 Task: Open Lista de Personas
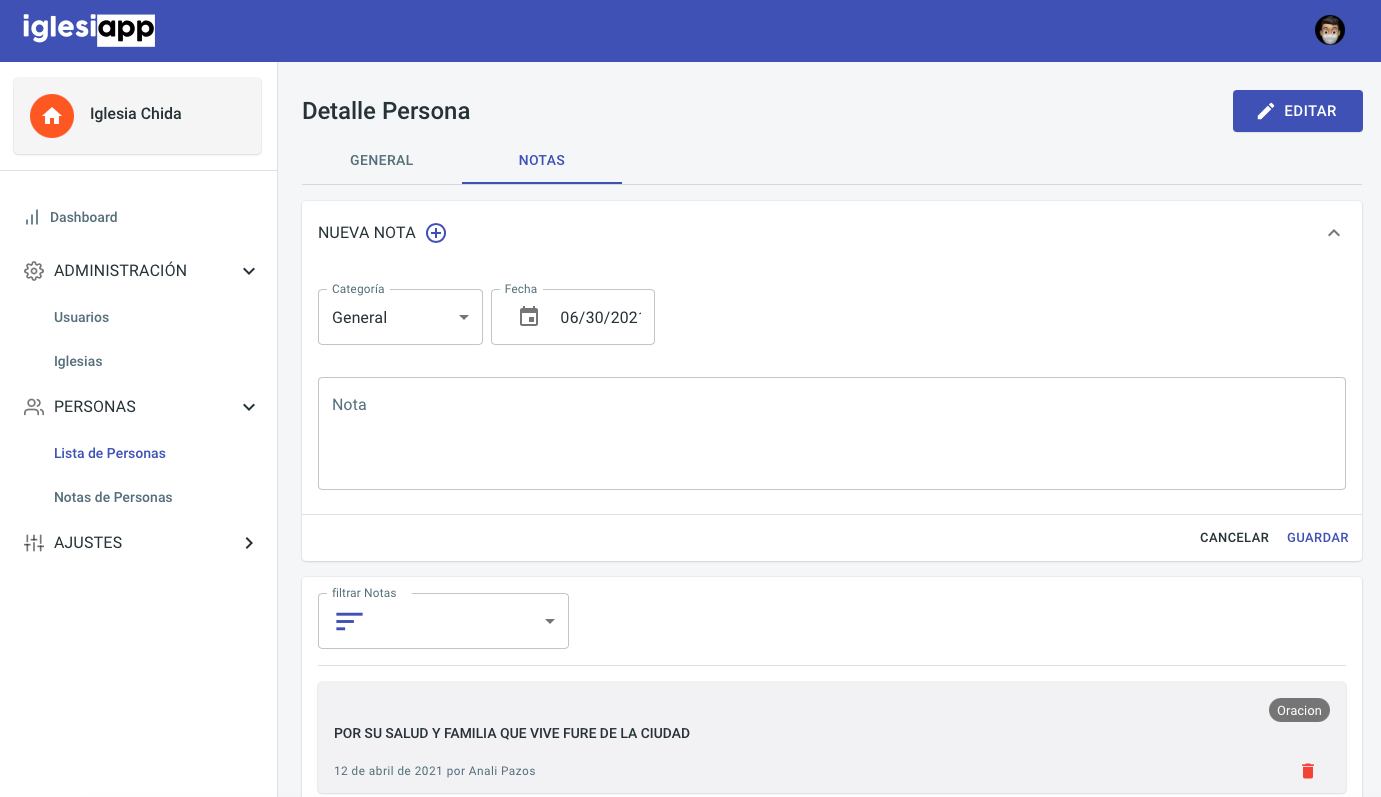click(110, 453)
